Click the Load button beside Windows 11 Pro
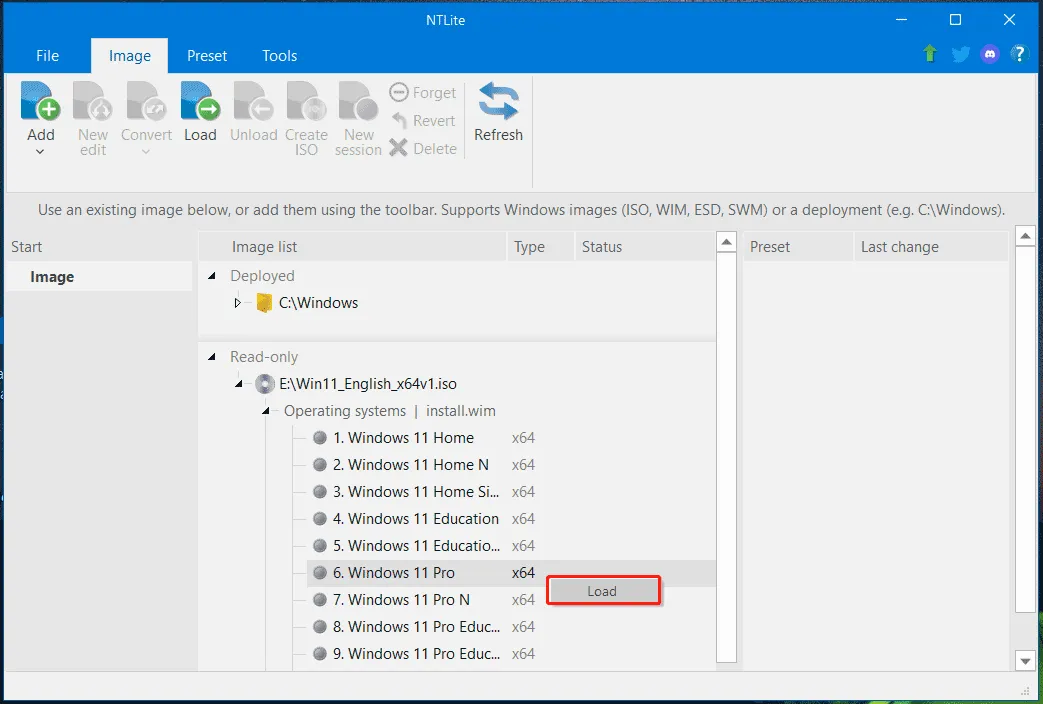This screenshot has width=1043, height=704. (603, 591)
